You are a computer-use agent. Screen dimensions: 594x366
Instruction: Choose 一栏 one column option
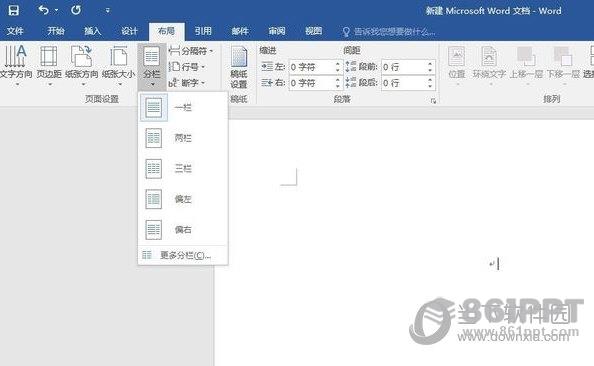click(183, 108)
